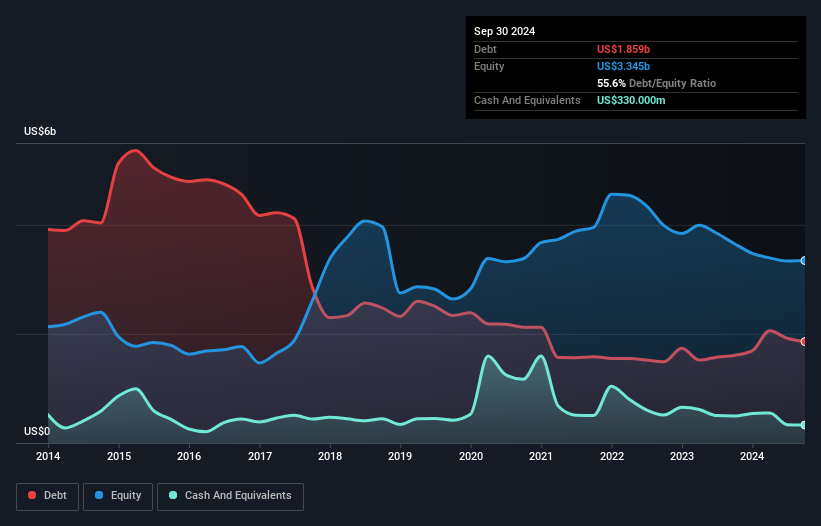Click the 2017 x-axis label
The width and height of the screenshot is (821, 526).
point(260,456)
